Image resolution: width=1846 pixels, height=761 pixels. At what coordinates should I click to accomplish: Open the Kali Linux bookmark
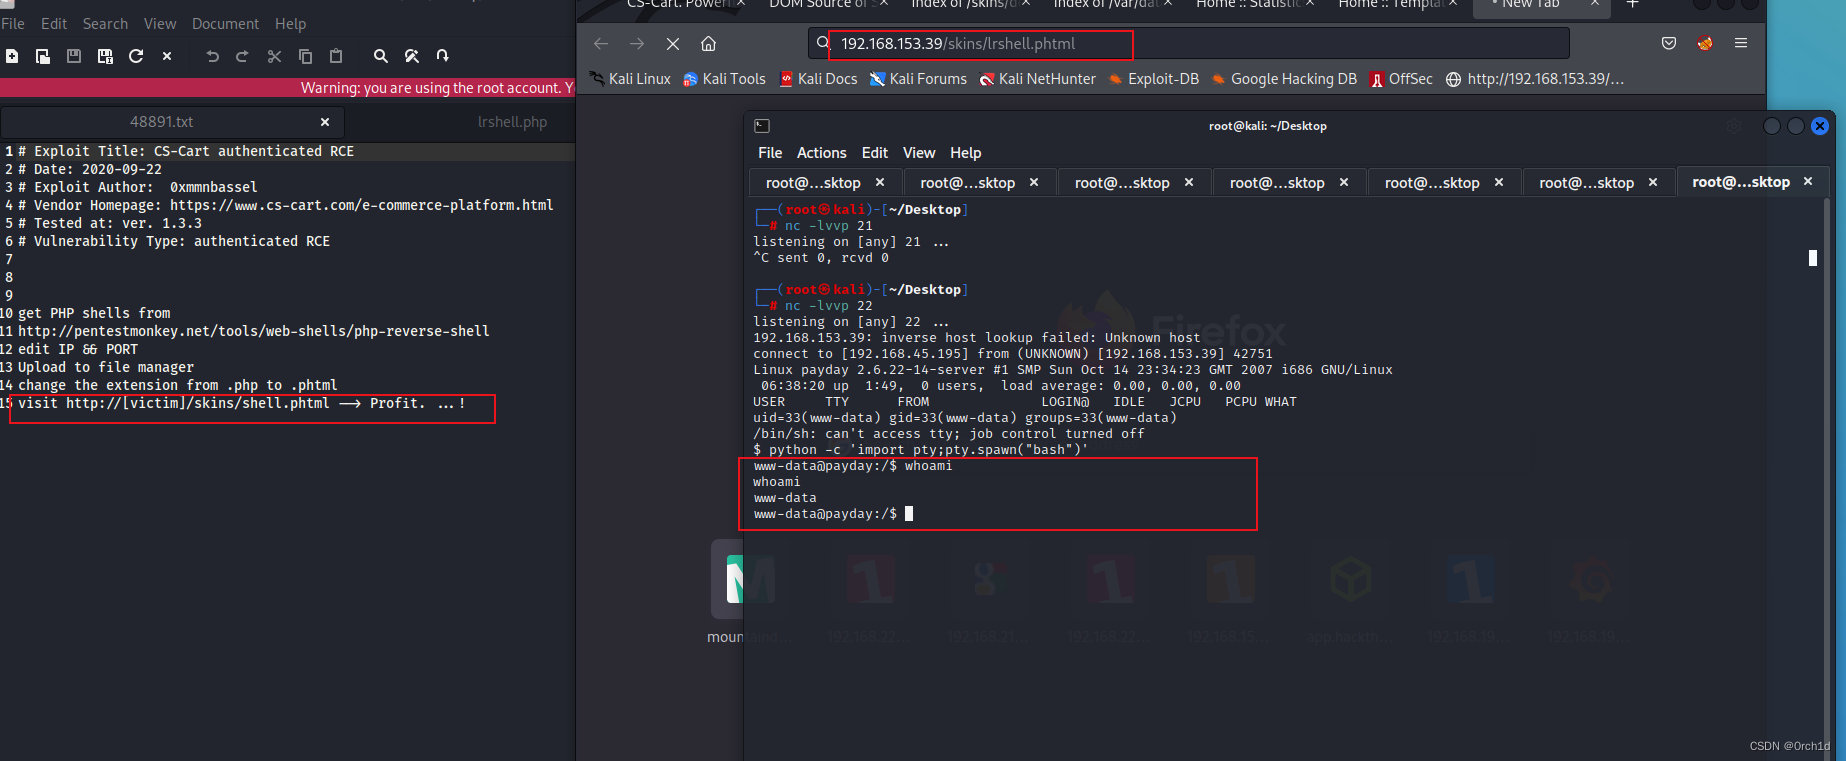pyautogui.click(x=630, y=79)
